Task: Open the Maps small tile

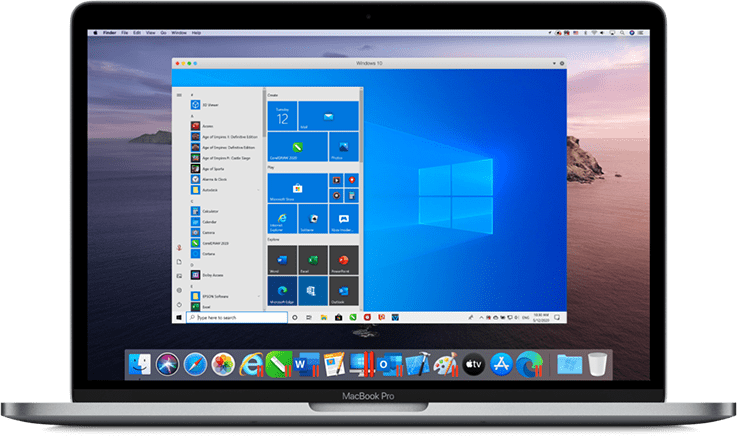Action: click(352, 180)
